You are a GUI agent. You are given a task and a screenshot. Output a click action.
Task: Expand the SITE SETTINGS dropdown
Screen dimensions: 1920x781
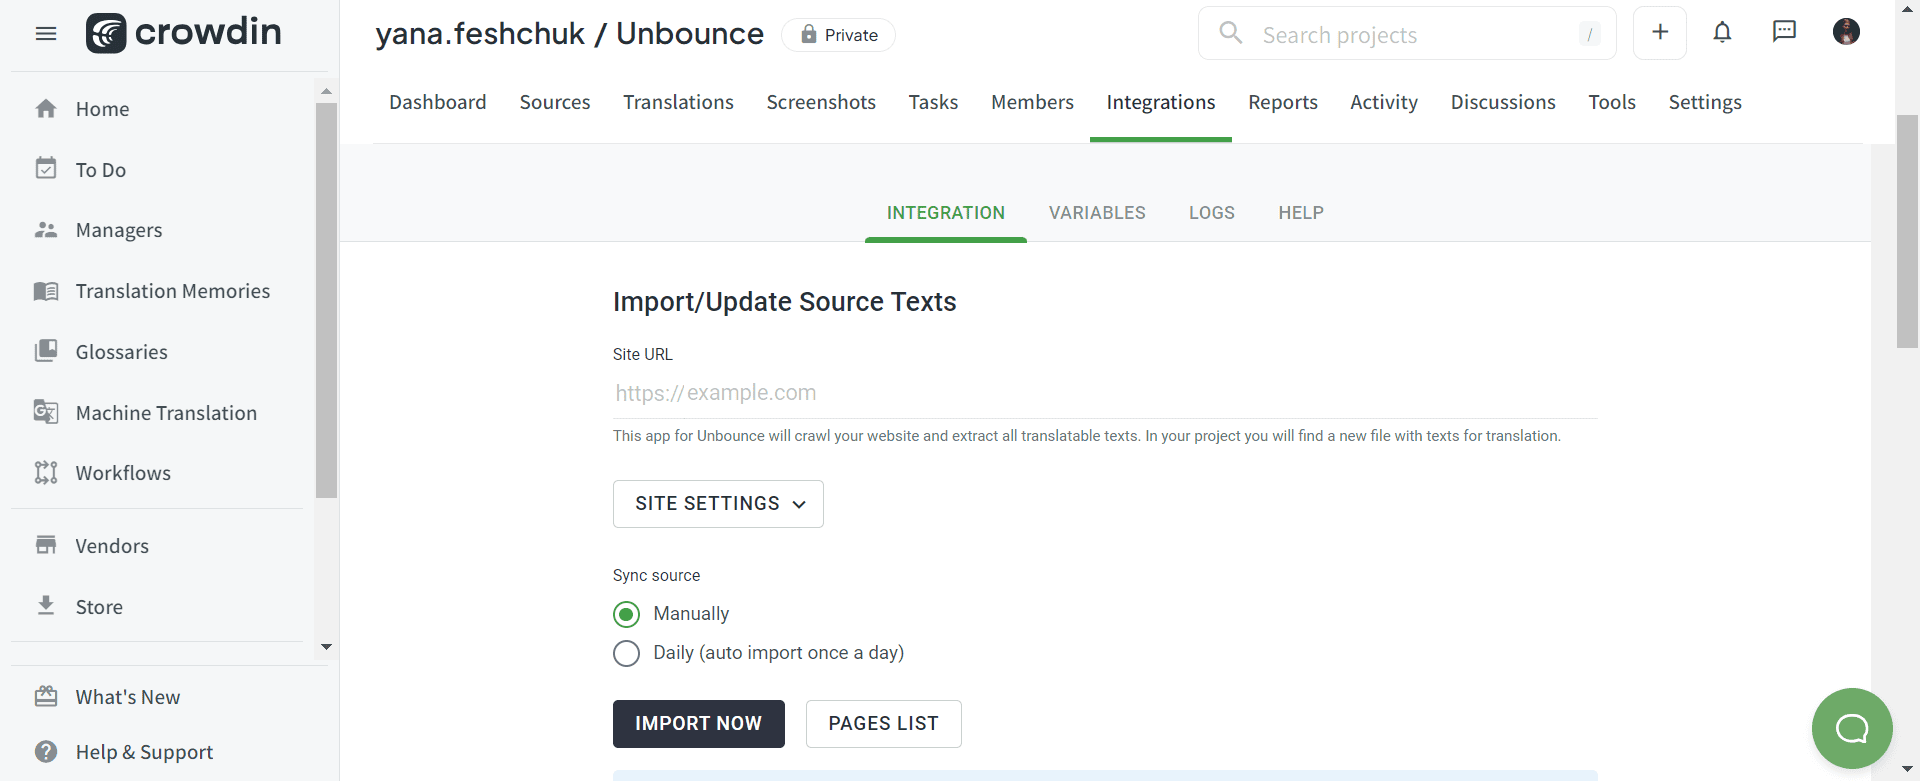(718, 504)
